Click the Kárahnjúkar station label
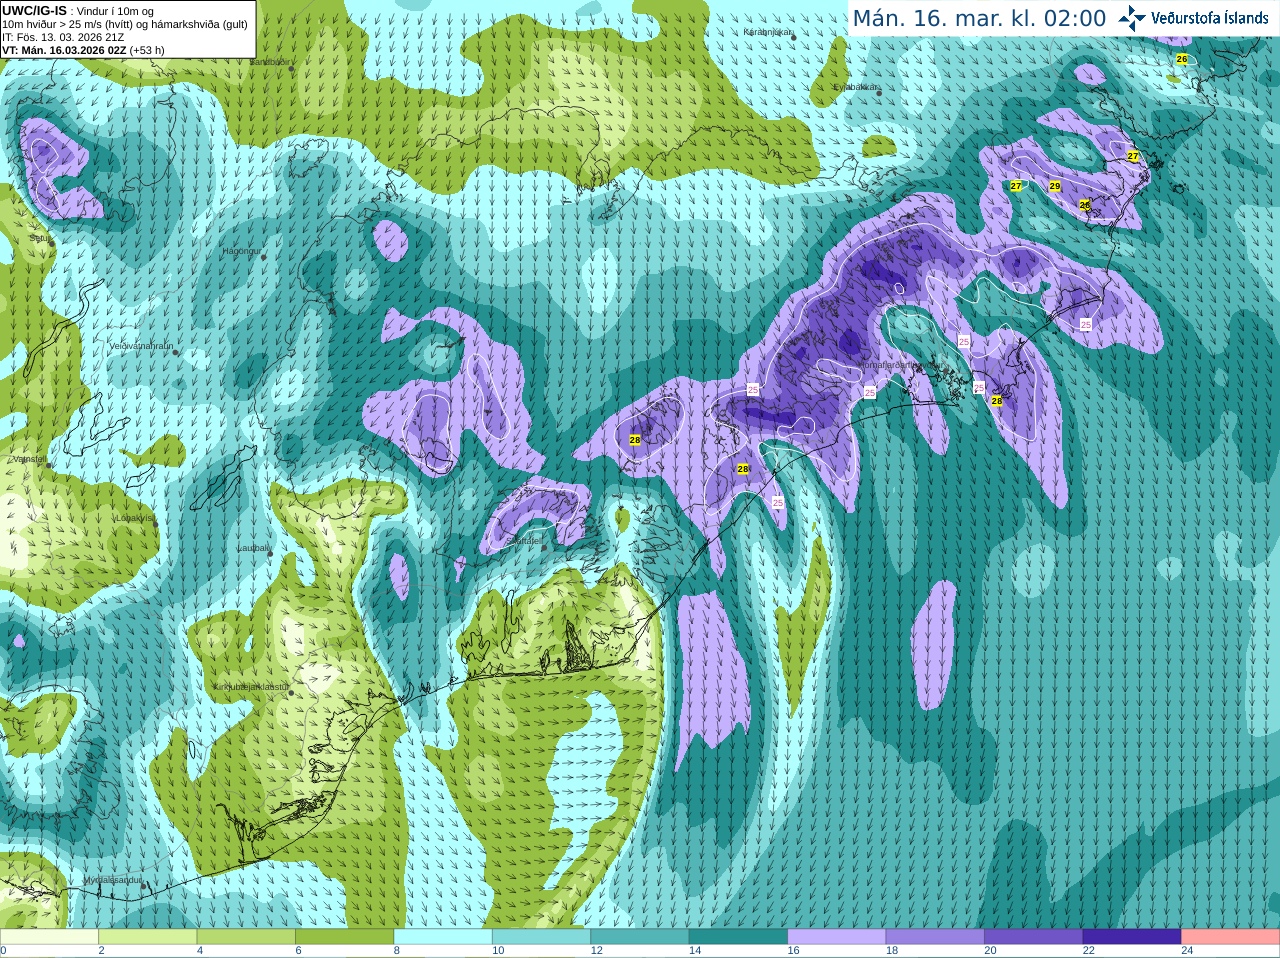Image resolution: width=1280 pixels, height=958 pixels. (768, 32)
